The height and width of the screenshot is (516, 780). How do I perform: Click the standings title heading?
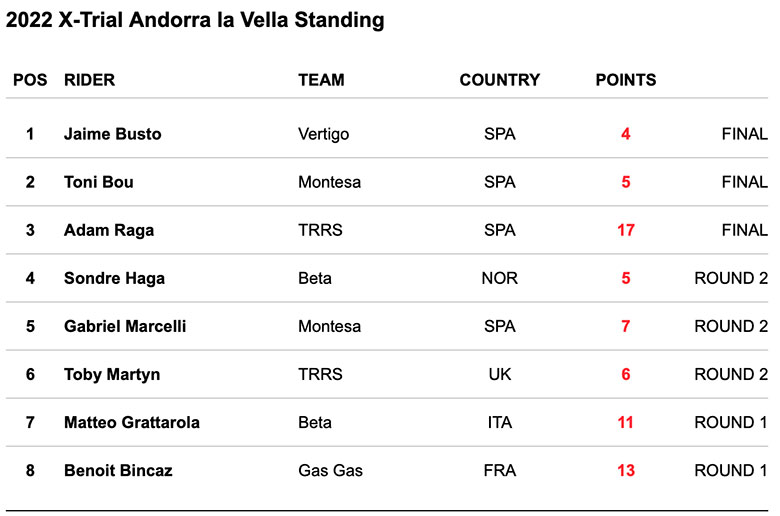point(195,21)
